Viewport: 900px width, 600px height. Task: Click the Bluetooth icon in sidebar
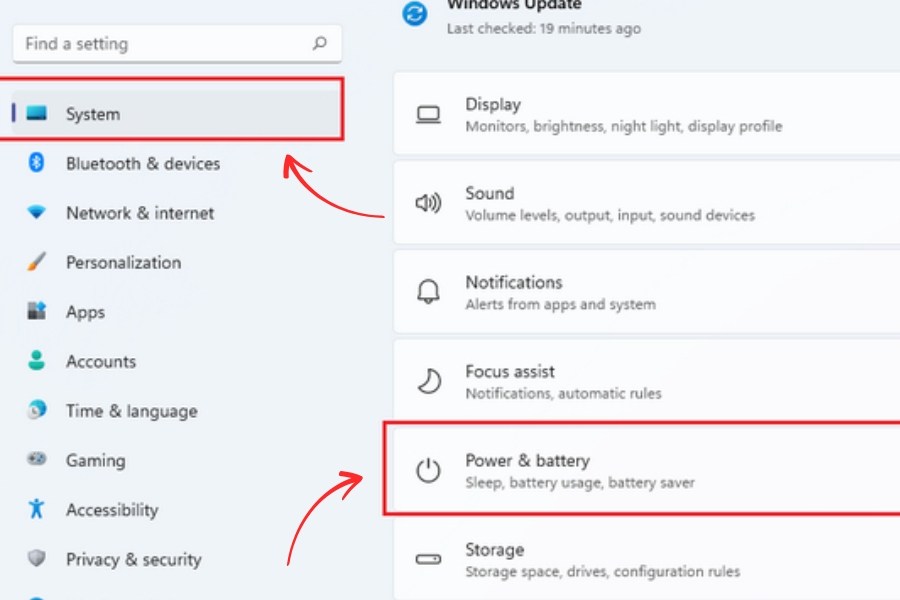37,163
